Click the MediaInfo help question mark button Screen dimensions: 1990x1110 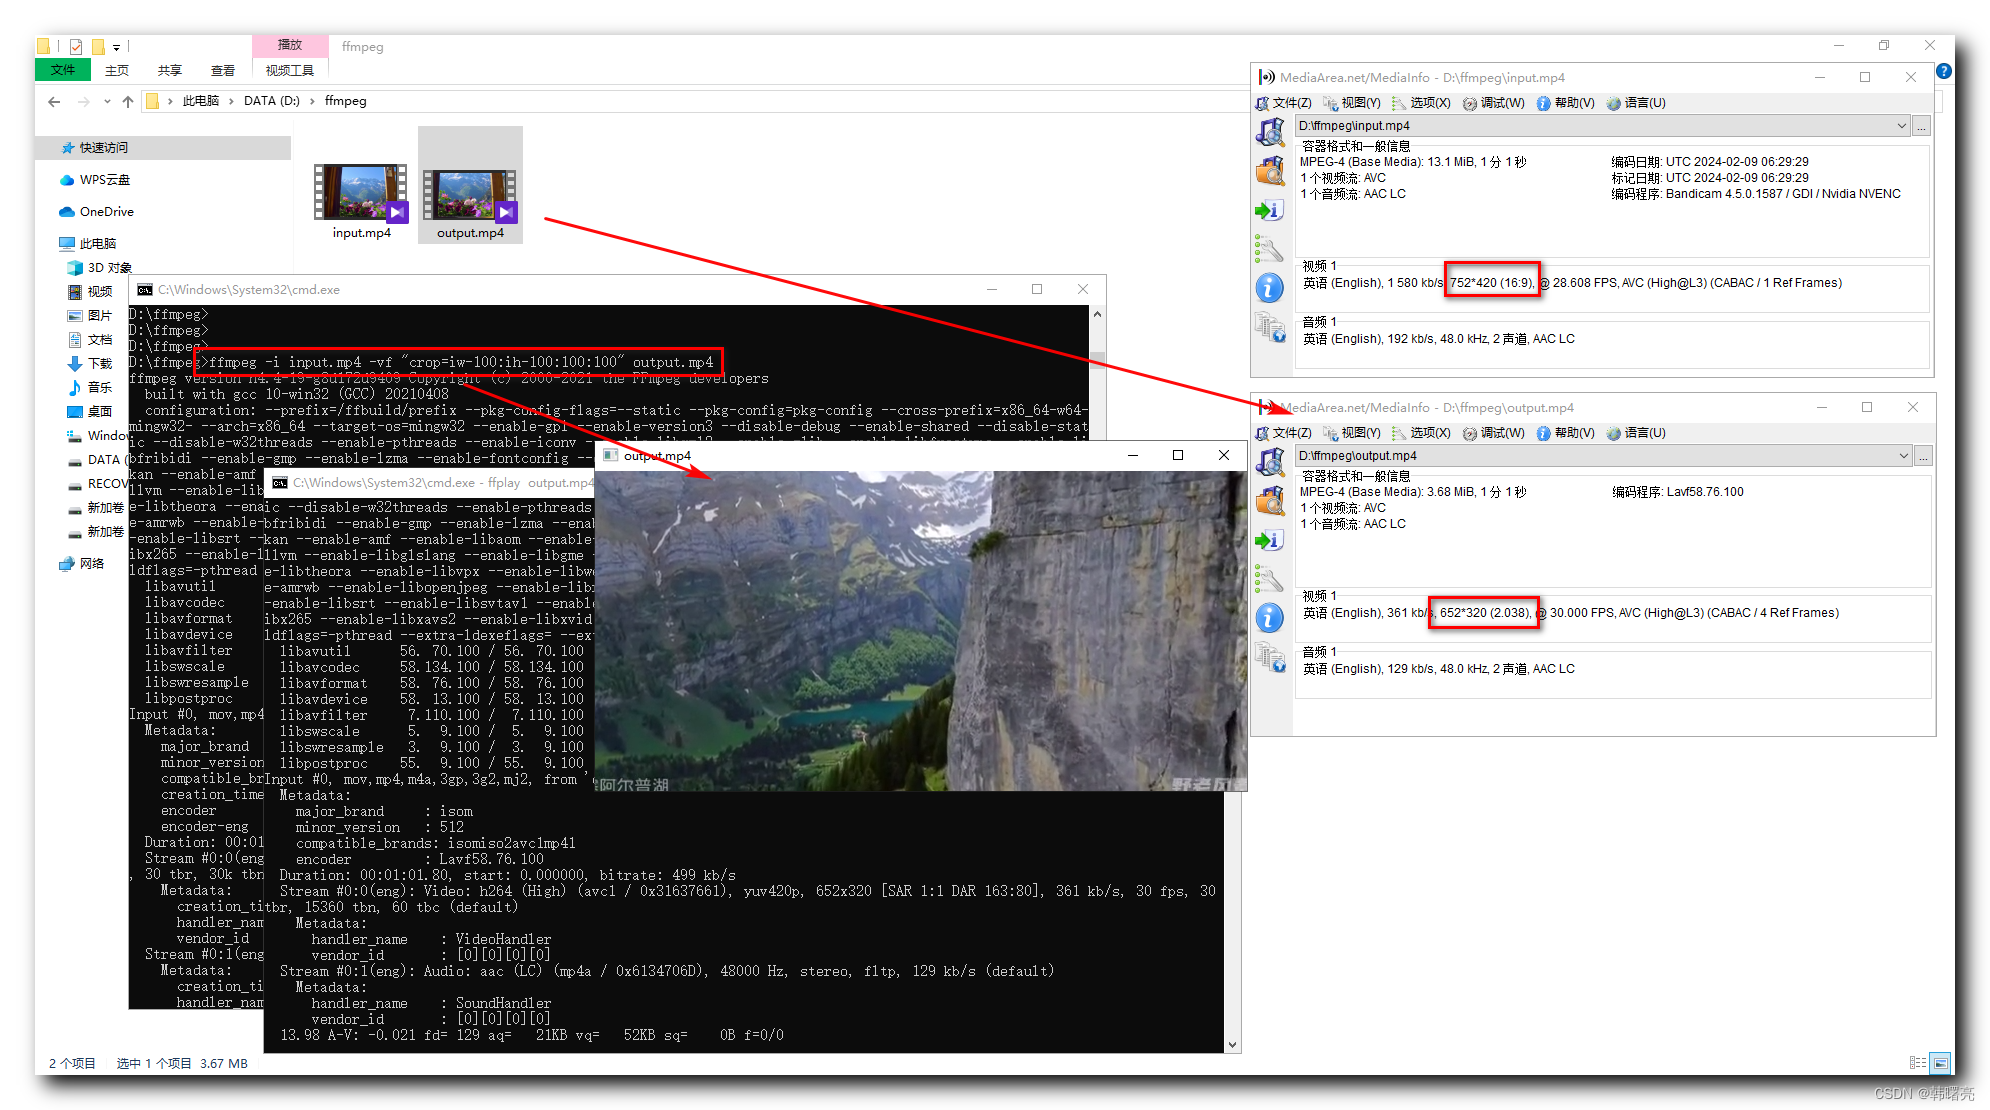[1943, 71]
